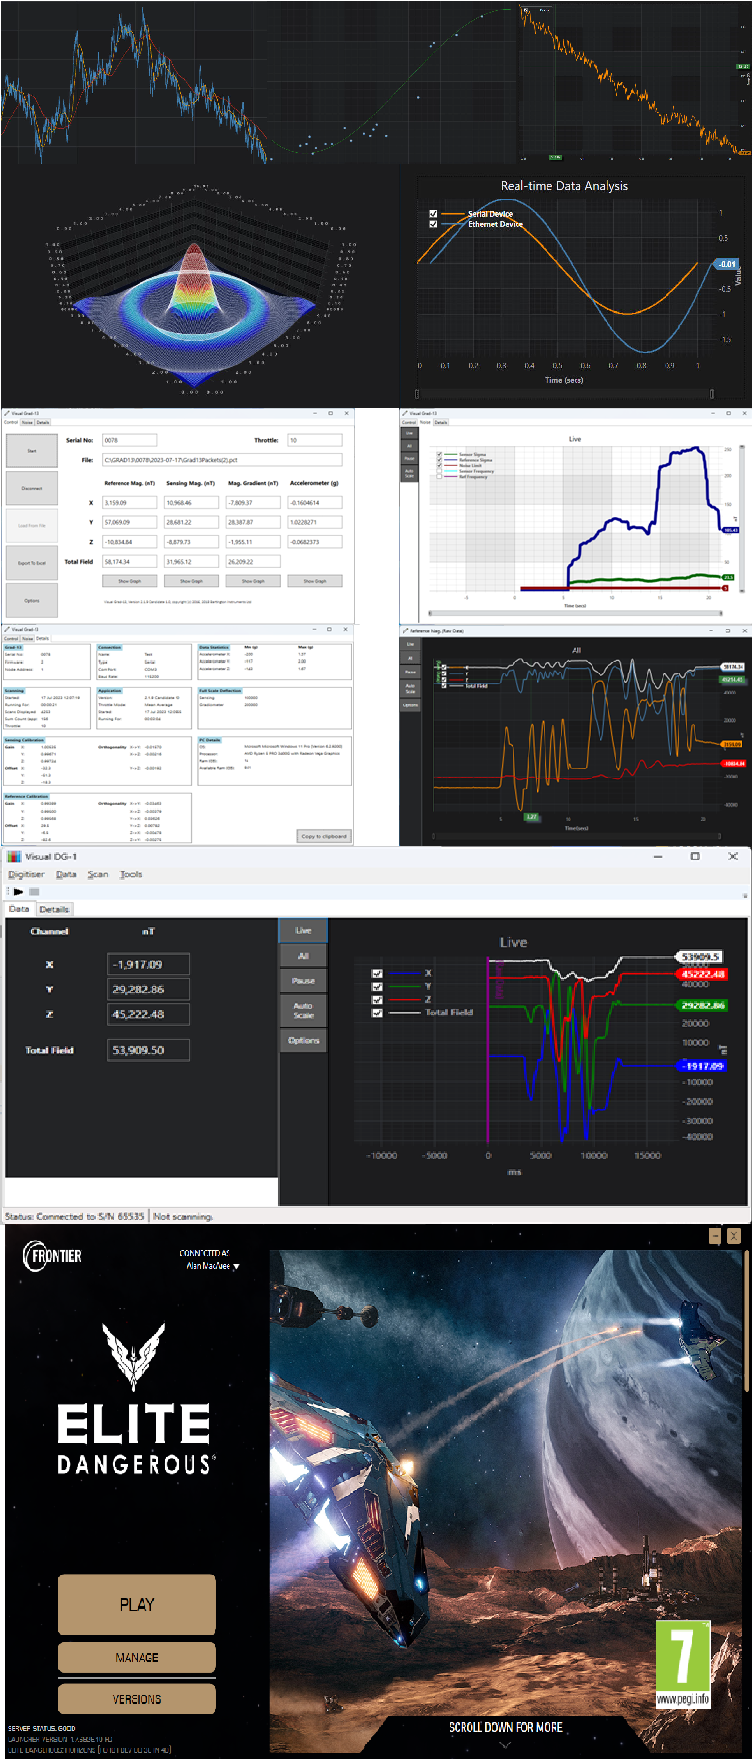Uncheck Ethernet Device in Real-time Data Analysis

tap(433, 224)
